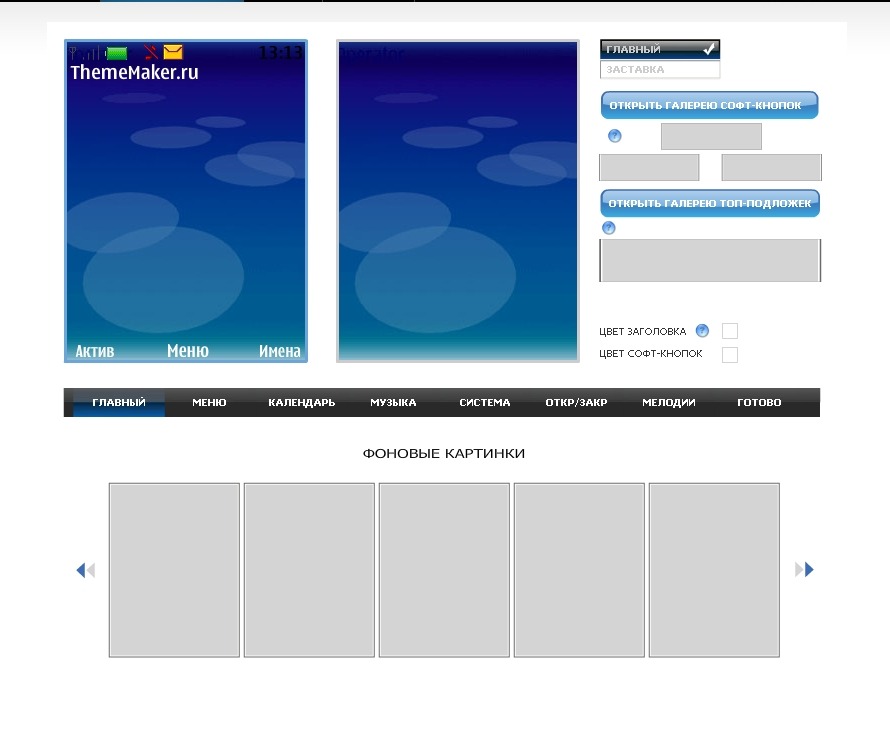Viewport: 890px width, 741px height.
Task: Select the third background picture thumbnail
Action: point(444,570)
